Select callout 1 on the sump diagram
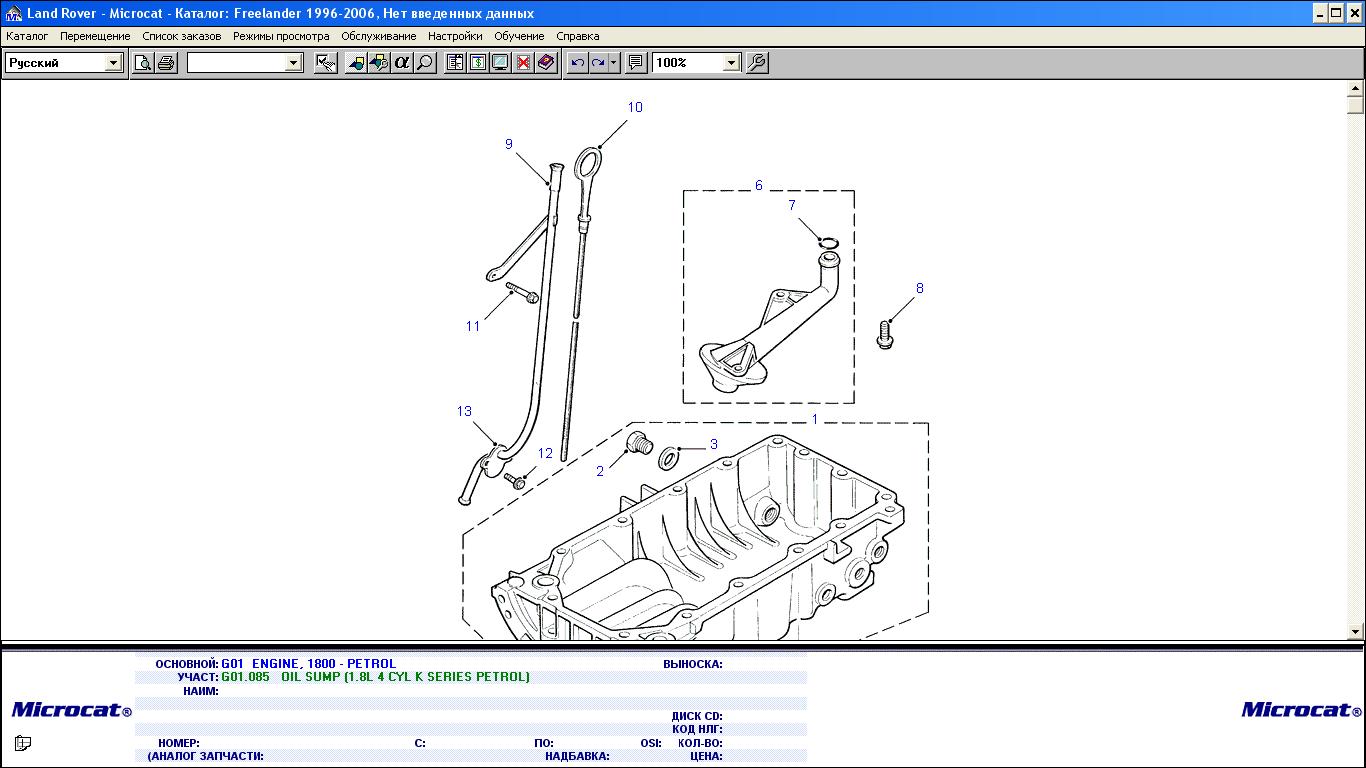This screenshot has height=768, width=1366. pos(815,419)
